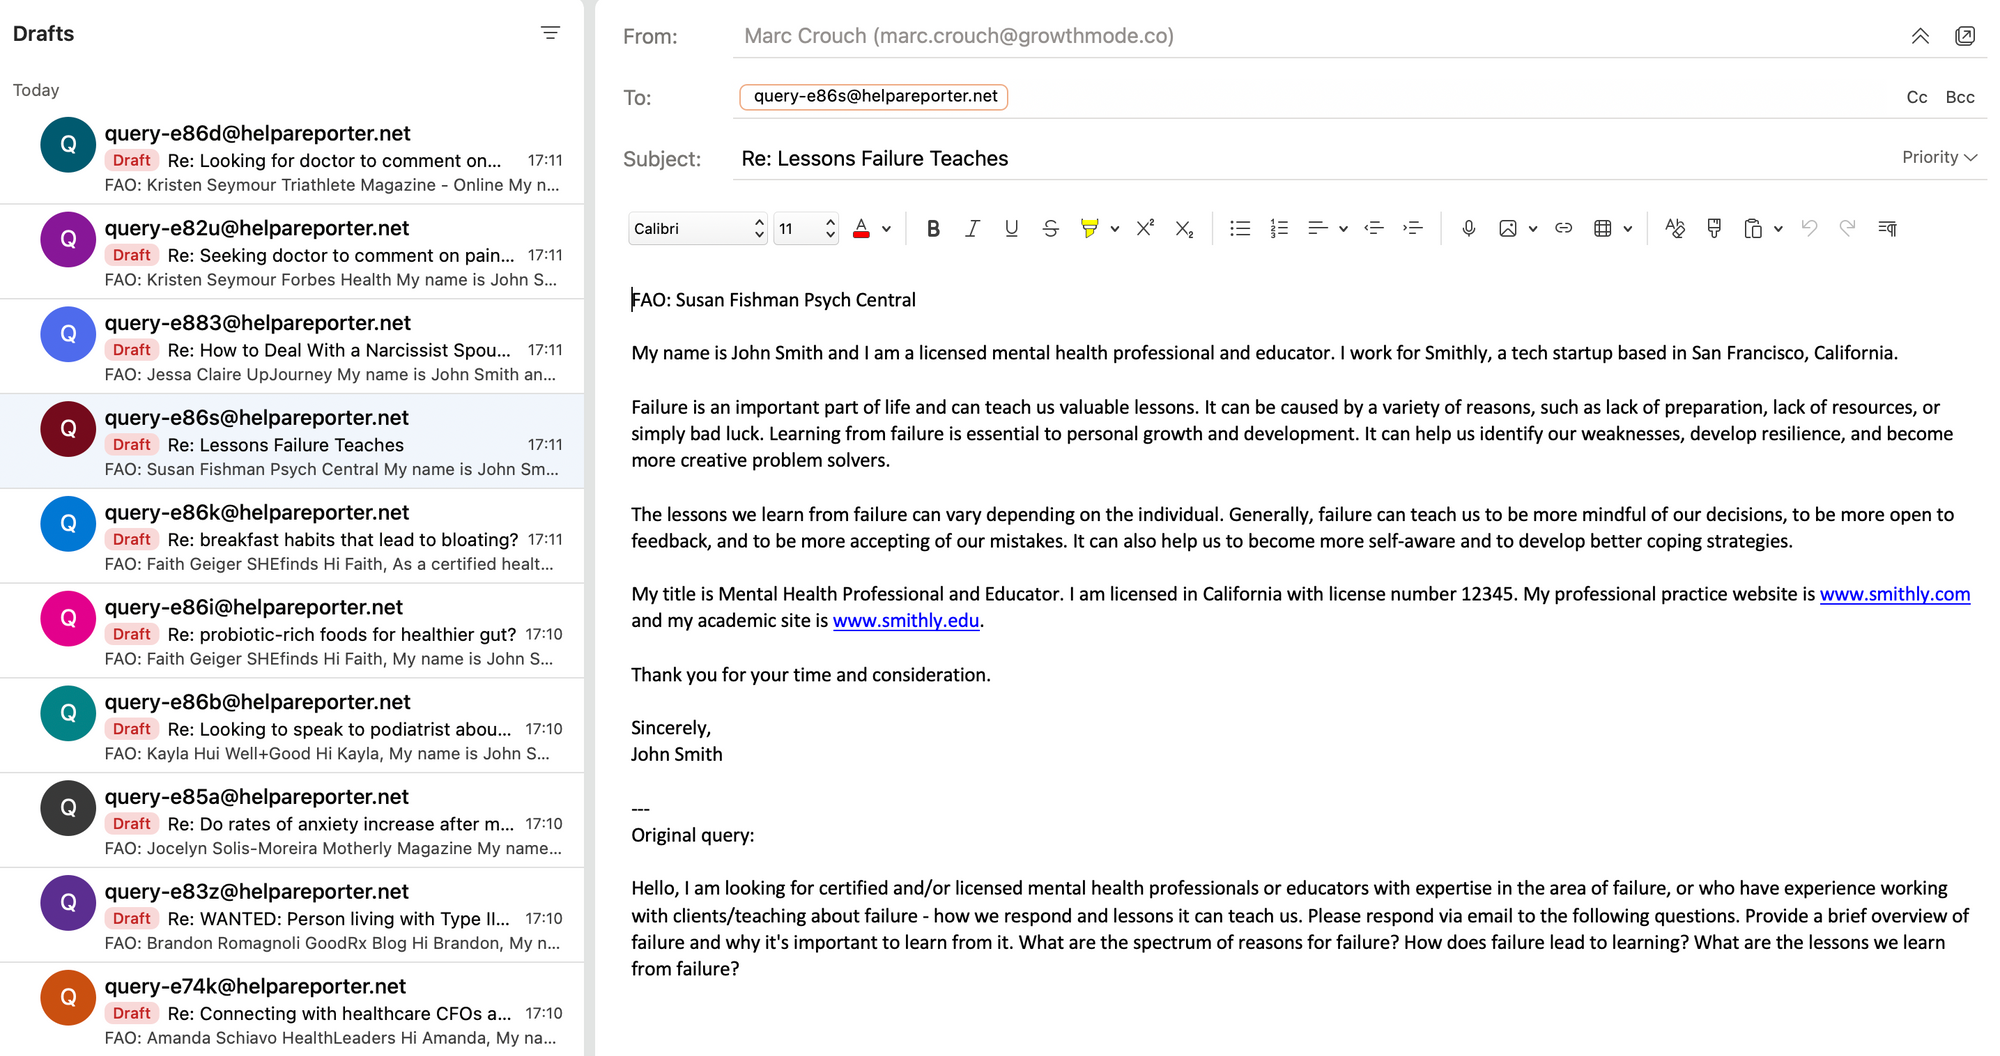This screenshot has height=1056, width=2000.
Task: Click the dictate microphone icon
Action: 1468,229
